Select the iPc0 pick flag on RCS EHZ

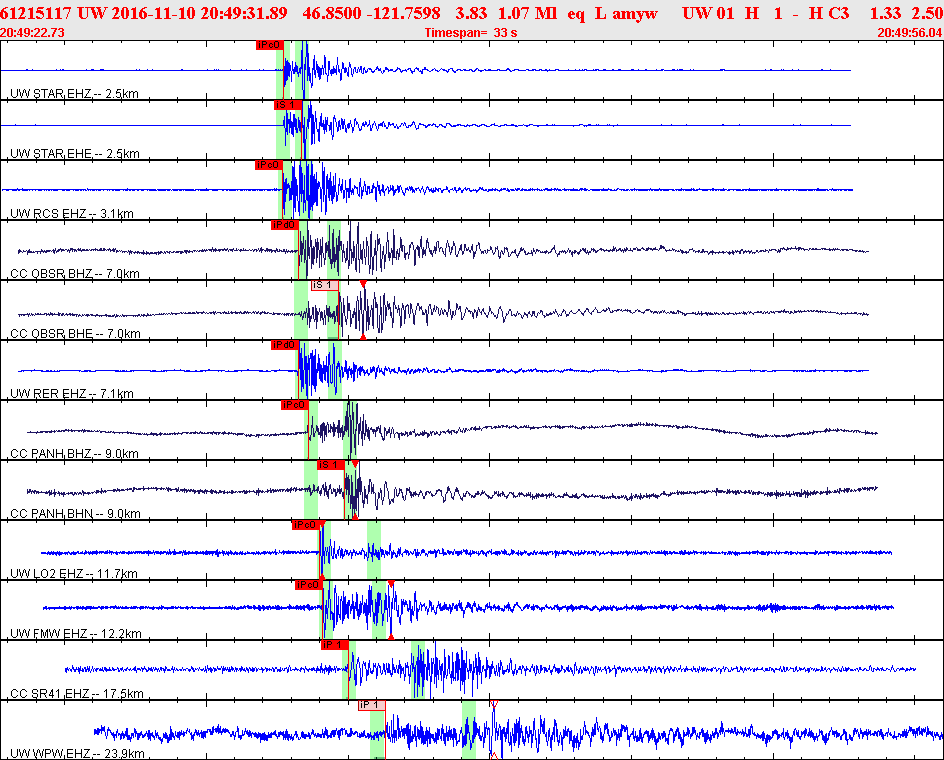click(269, 165)
